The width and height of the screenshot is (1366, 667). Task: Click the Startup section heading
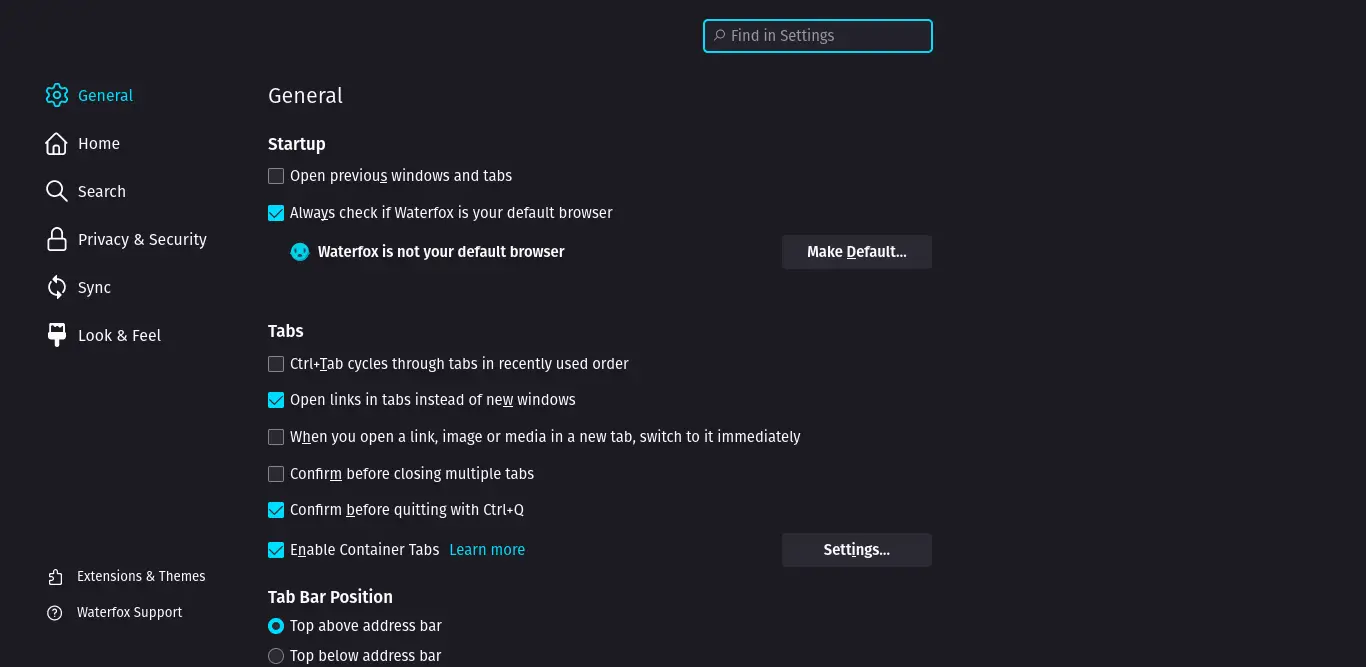297,144
